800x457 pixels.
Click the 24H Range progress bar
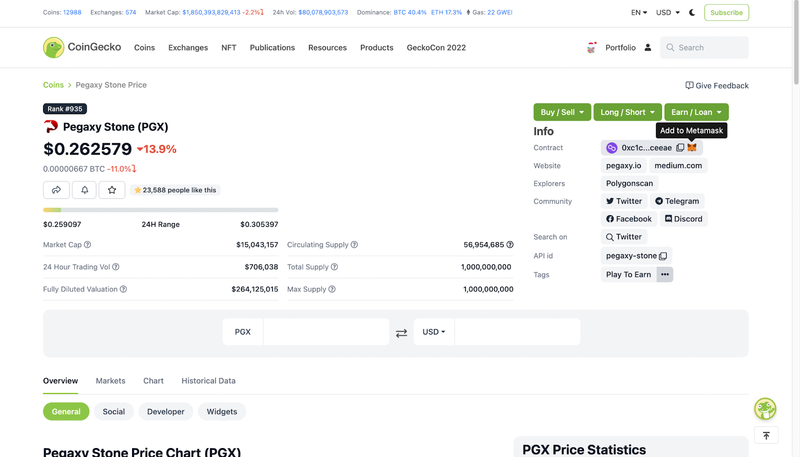(161, 210)
